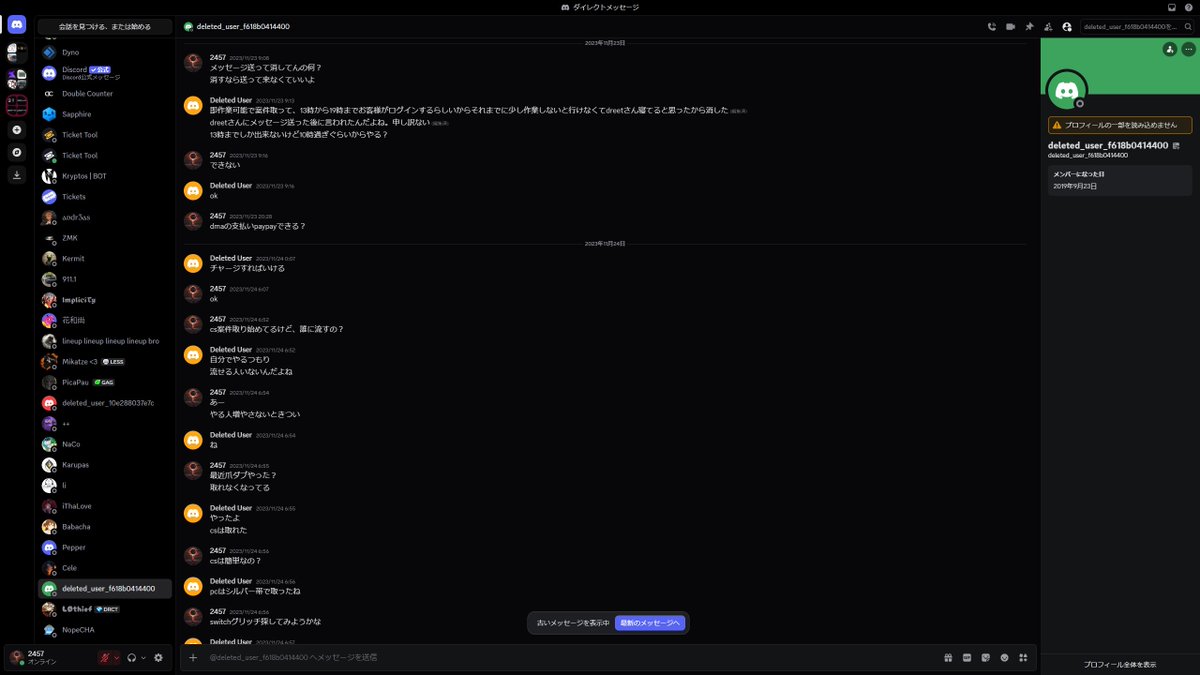Open the NaCo conversation
Image resolution: width=1200 pixels, height=675 pixels.
point(105,444)
